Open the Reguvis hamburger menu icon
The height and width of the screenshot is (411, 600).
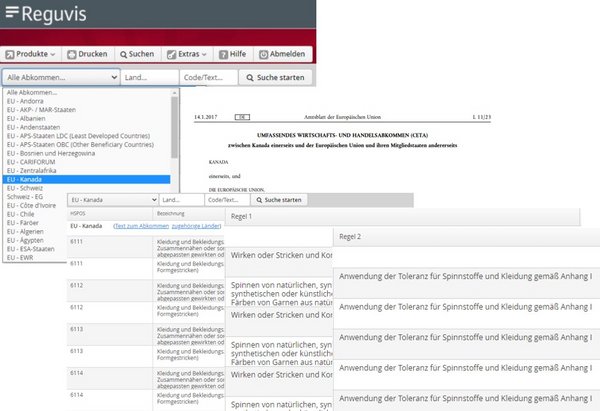[12, 12]
